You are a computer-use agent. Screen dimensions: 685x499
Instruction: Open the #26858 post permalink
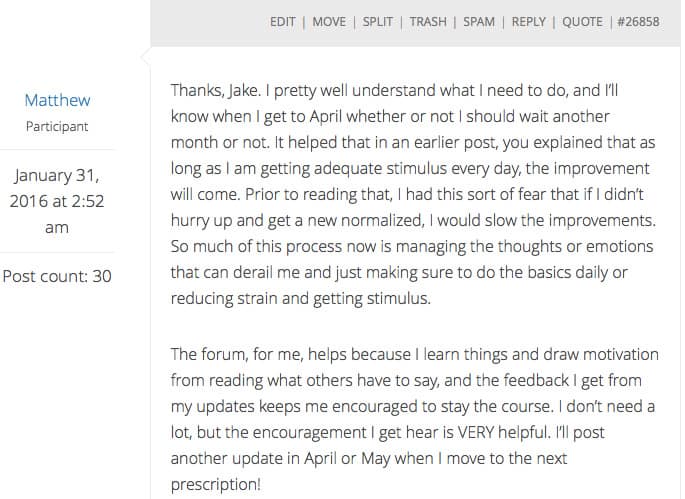638,22
